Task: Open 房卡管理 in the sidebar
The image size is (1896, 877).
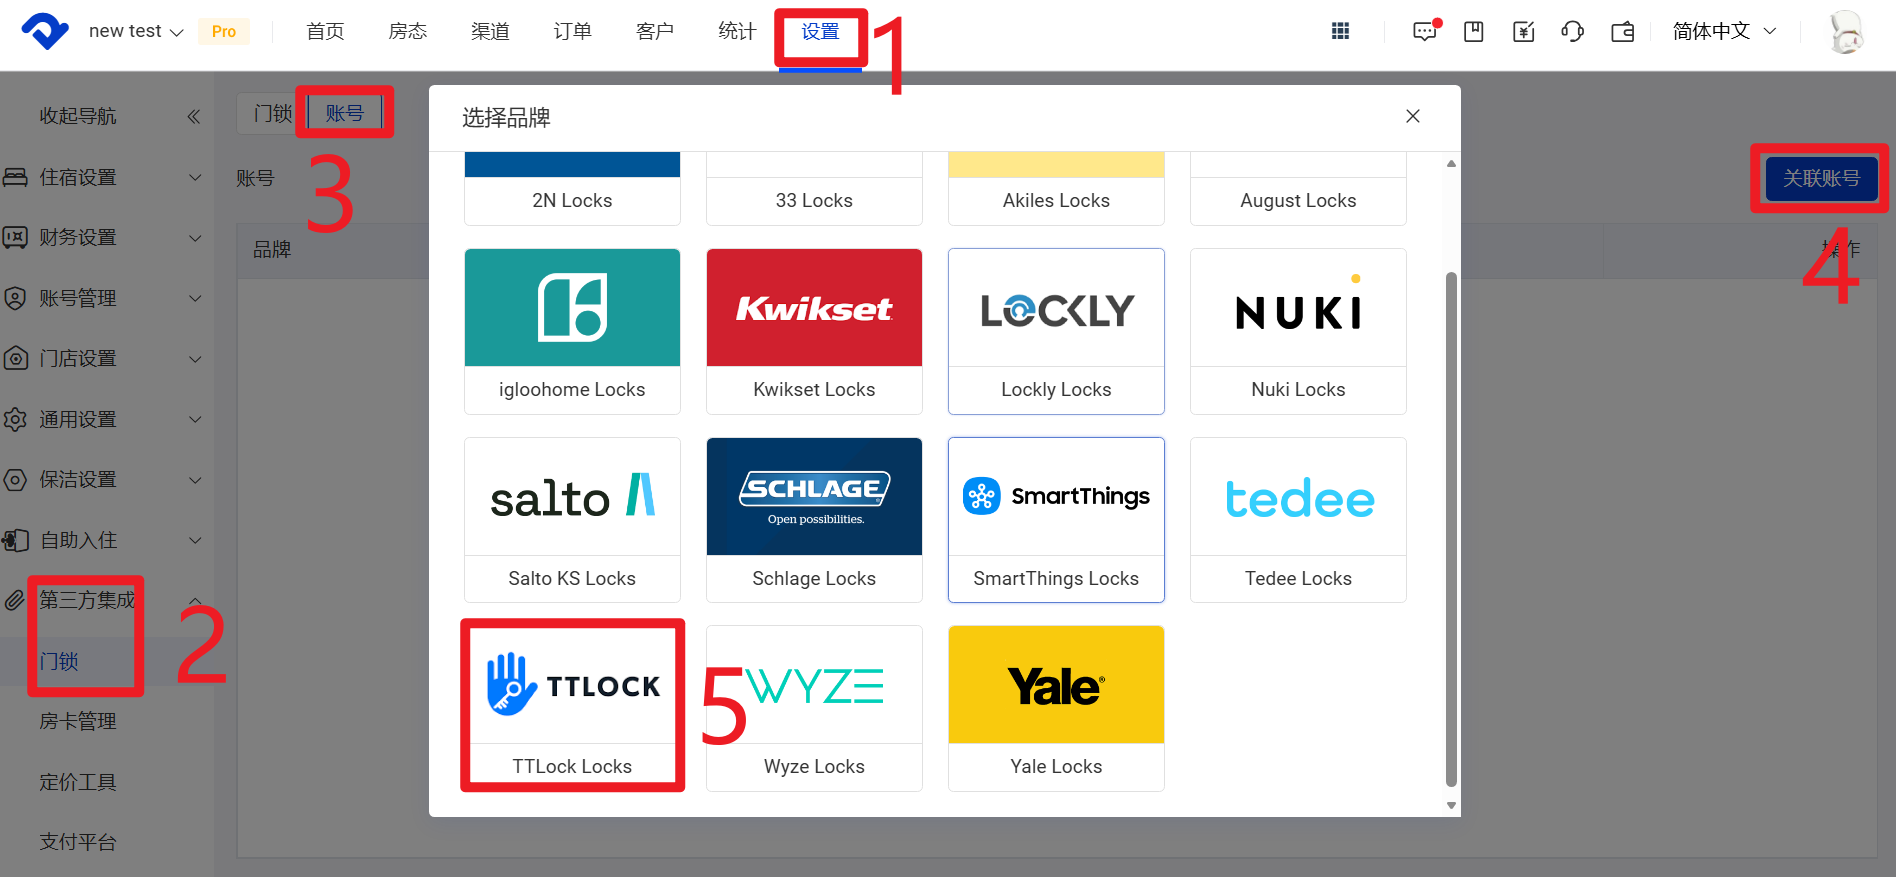Action: tap(78, 721)
